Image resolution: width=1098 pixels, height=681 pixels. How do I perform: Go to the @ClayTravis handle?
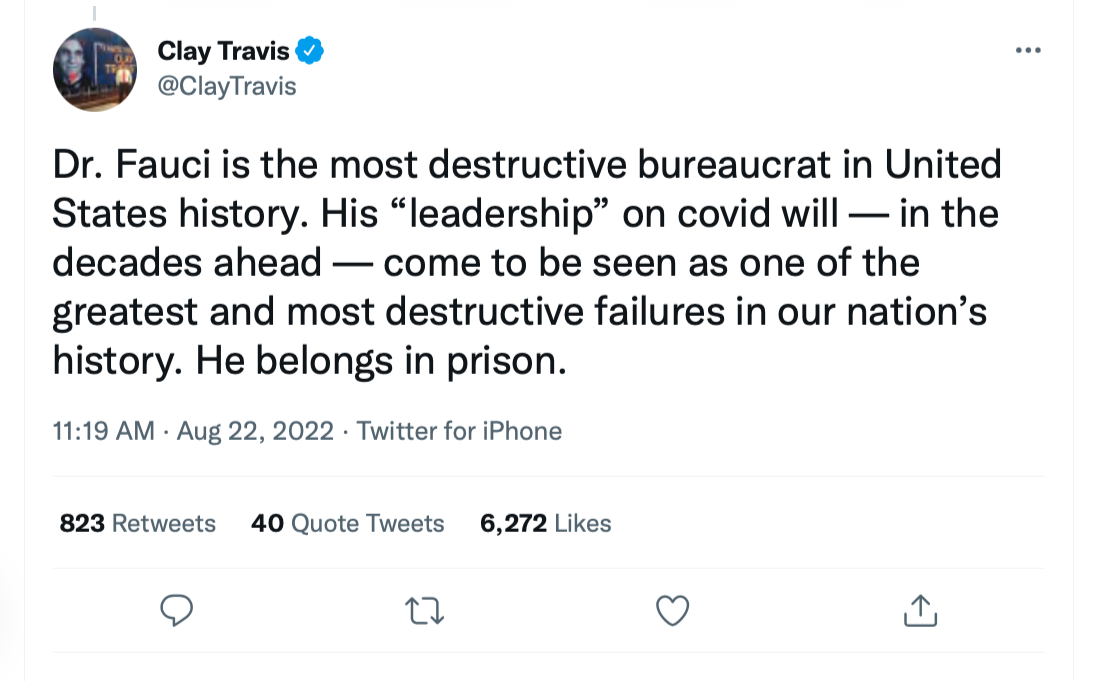point(226,86)
